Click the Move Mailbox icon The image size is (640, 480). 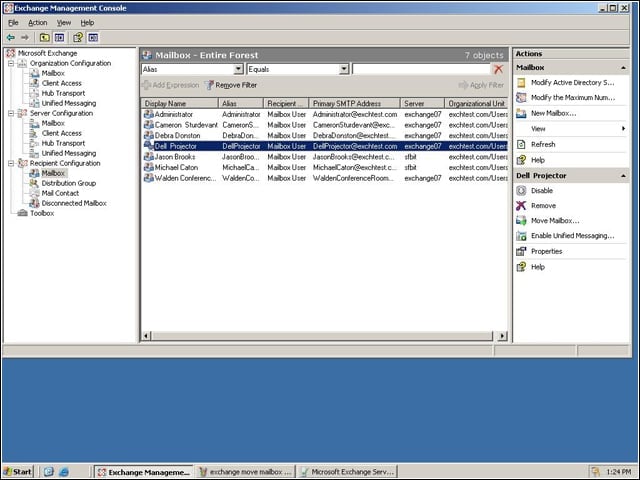point(521,221)
